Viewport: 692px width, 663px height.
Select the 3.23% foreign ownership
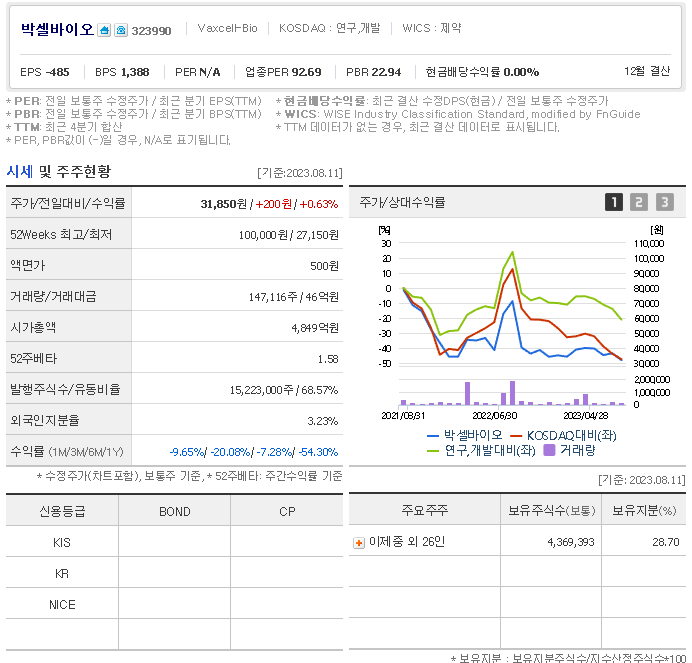323,421
